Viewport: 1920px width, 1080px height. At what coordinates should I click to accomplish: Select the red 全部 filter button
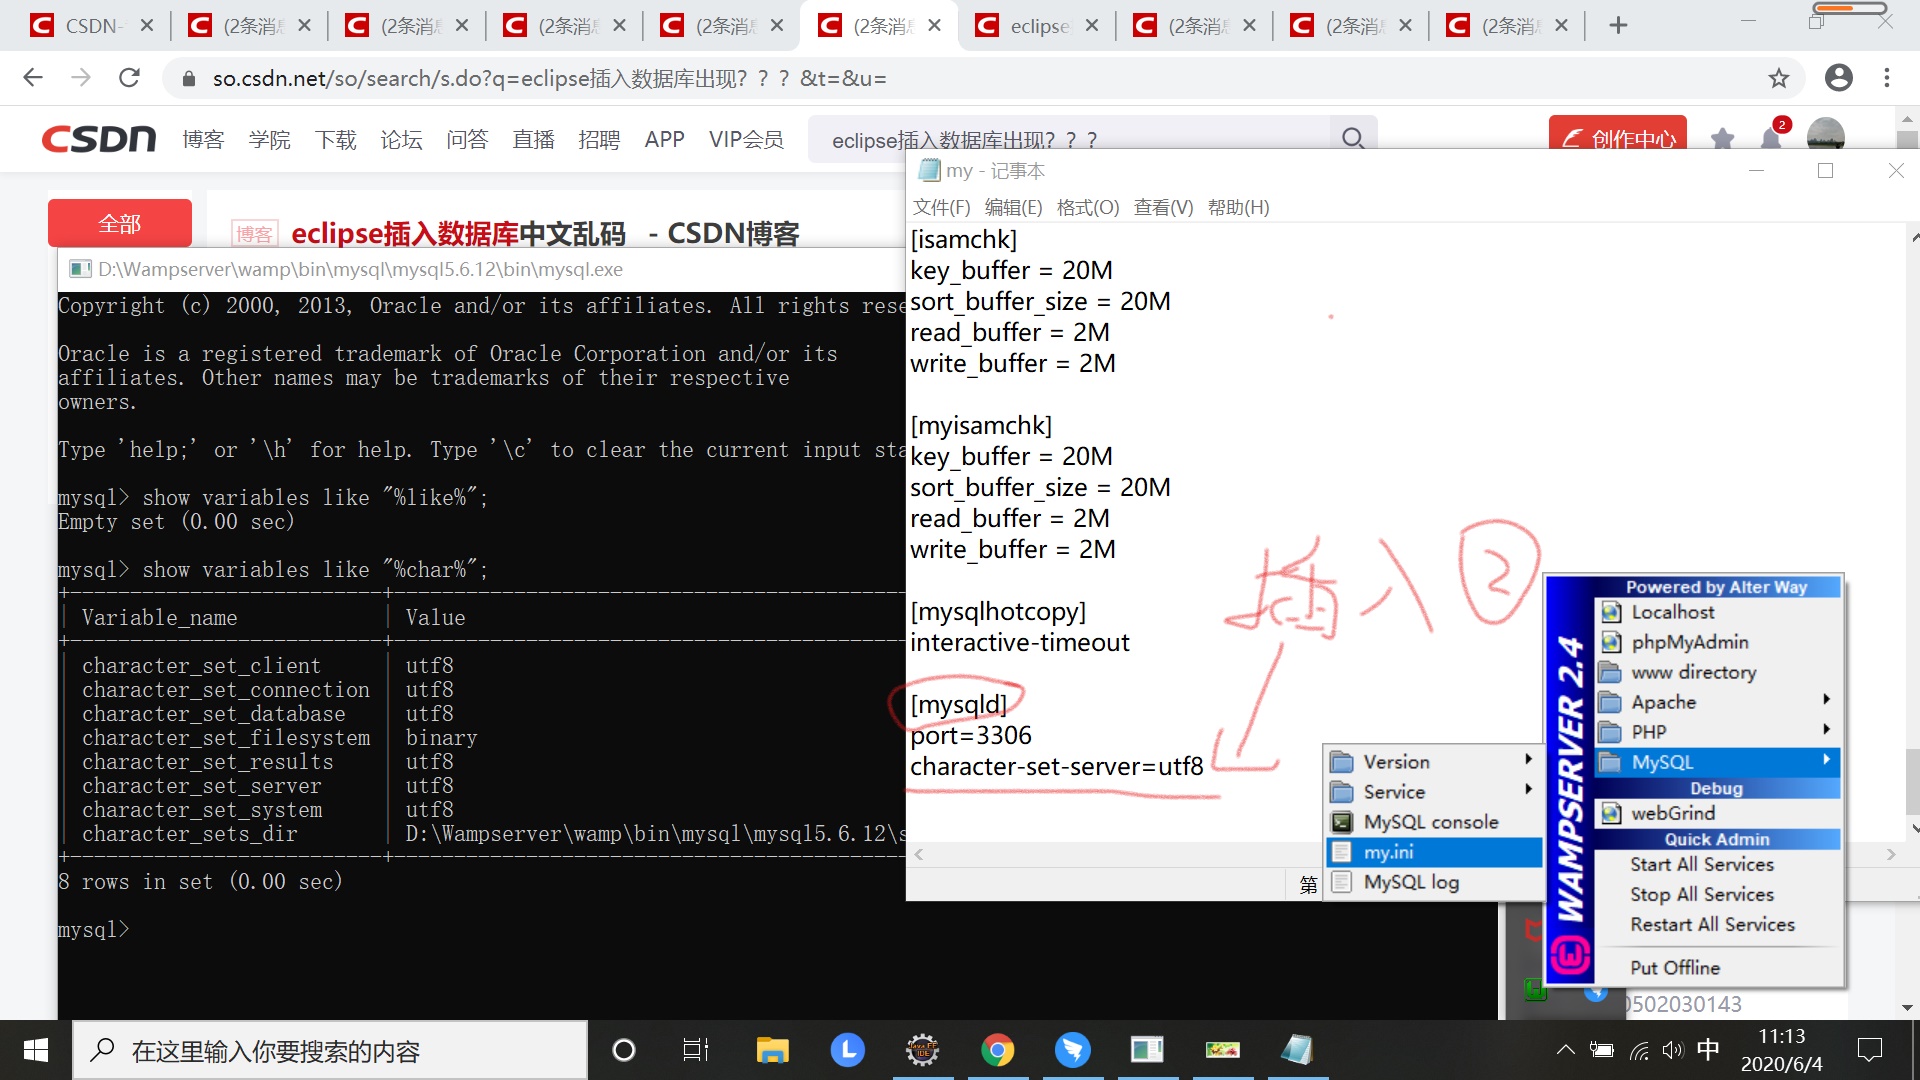[x=120, y=223]
